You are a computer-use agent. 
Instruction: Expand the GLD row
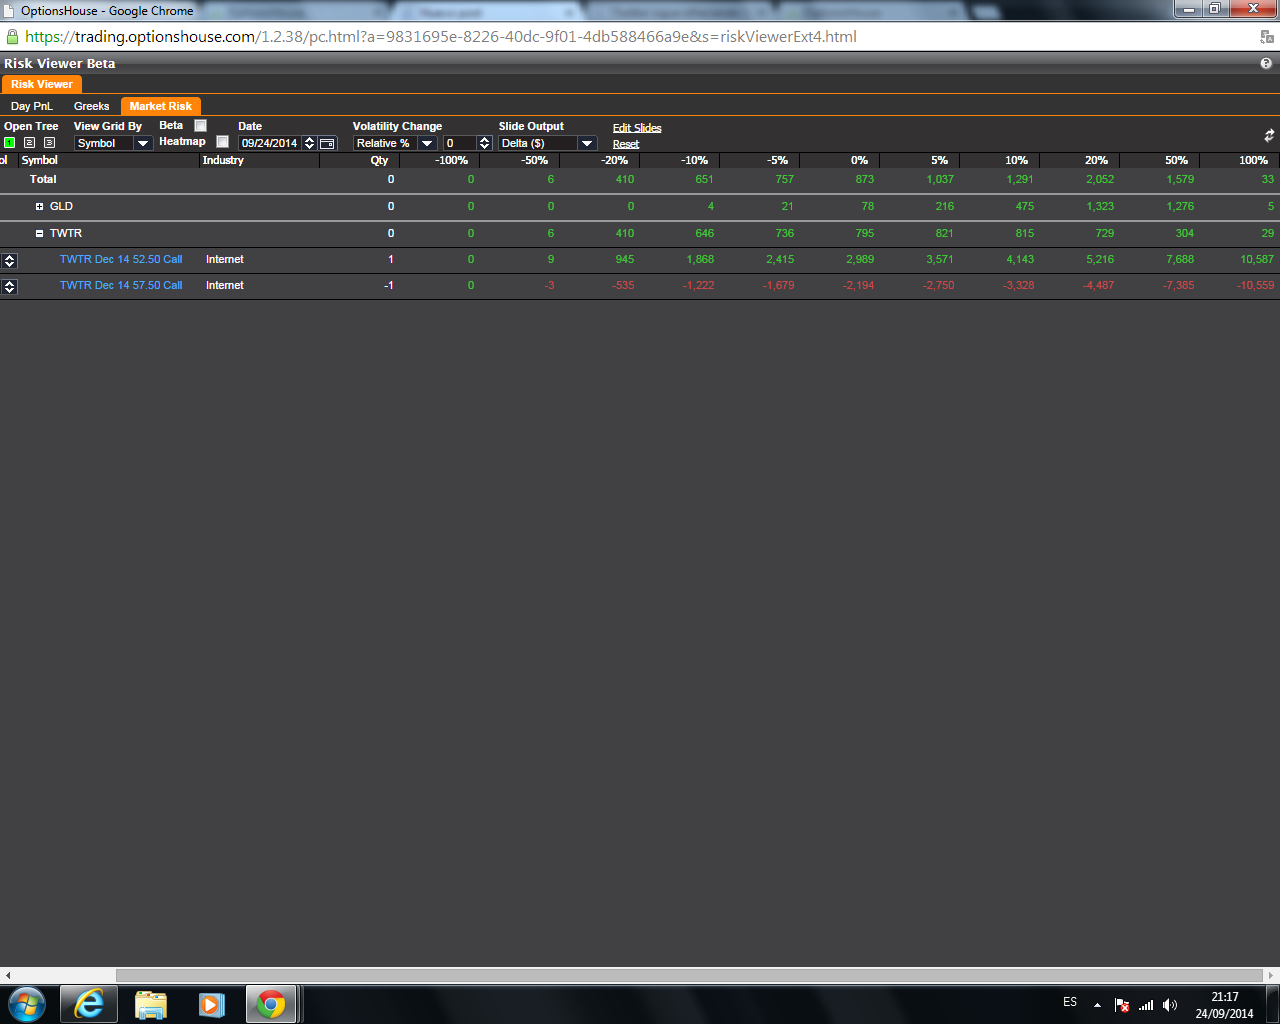[39, 207]
